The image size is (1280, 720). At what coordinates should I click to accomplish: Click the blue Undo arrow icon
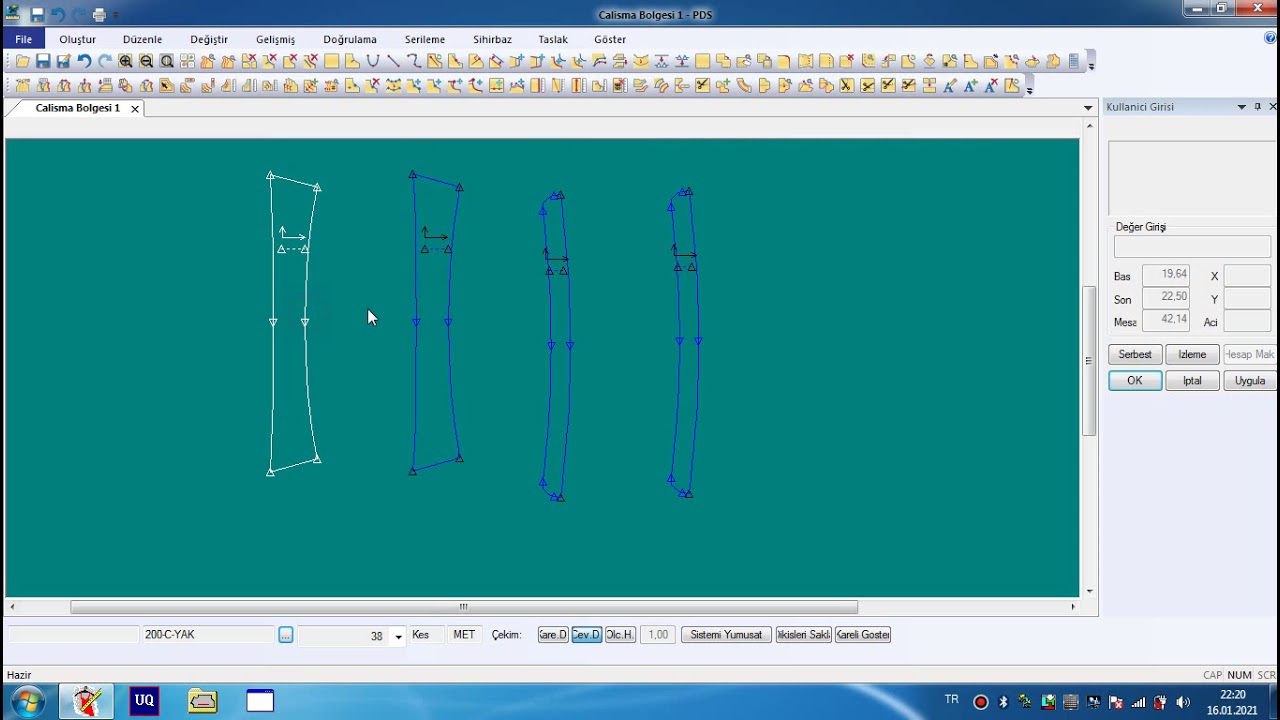pos(84,61)
